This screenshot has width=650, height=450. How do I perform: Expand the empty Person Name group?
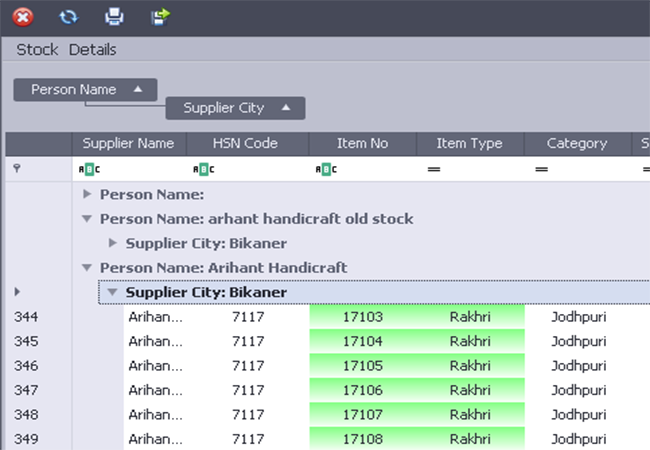[87, 194]
